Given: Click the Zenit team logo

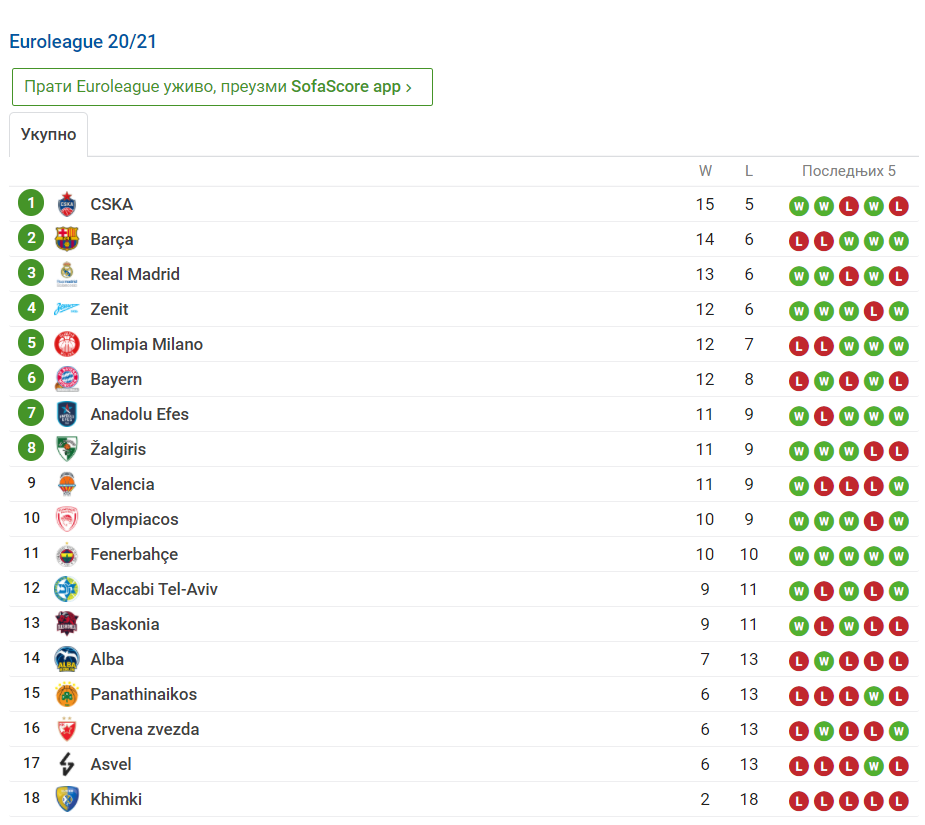Looking at the screenshot, I should (66, 309).
